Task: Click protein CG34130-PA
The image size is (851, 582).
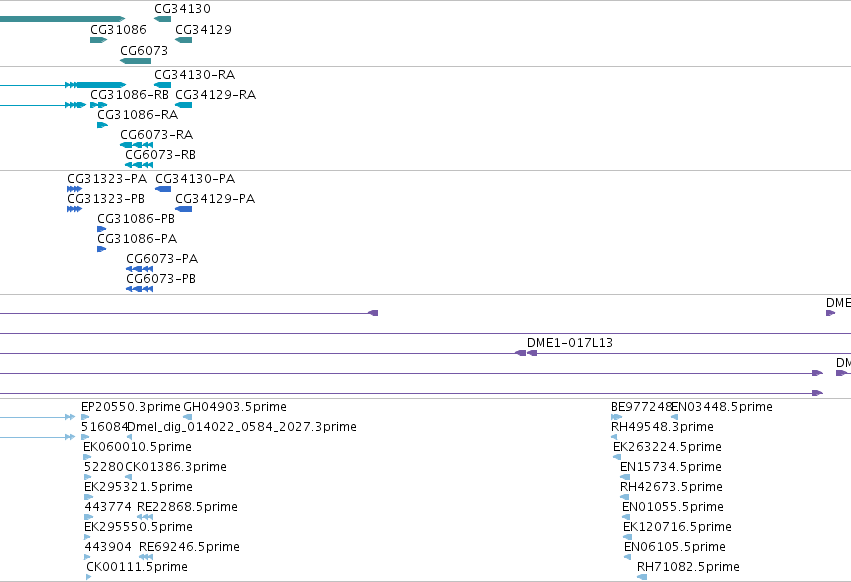Action: [163, 189]
